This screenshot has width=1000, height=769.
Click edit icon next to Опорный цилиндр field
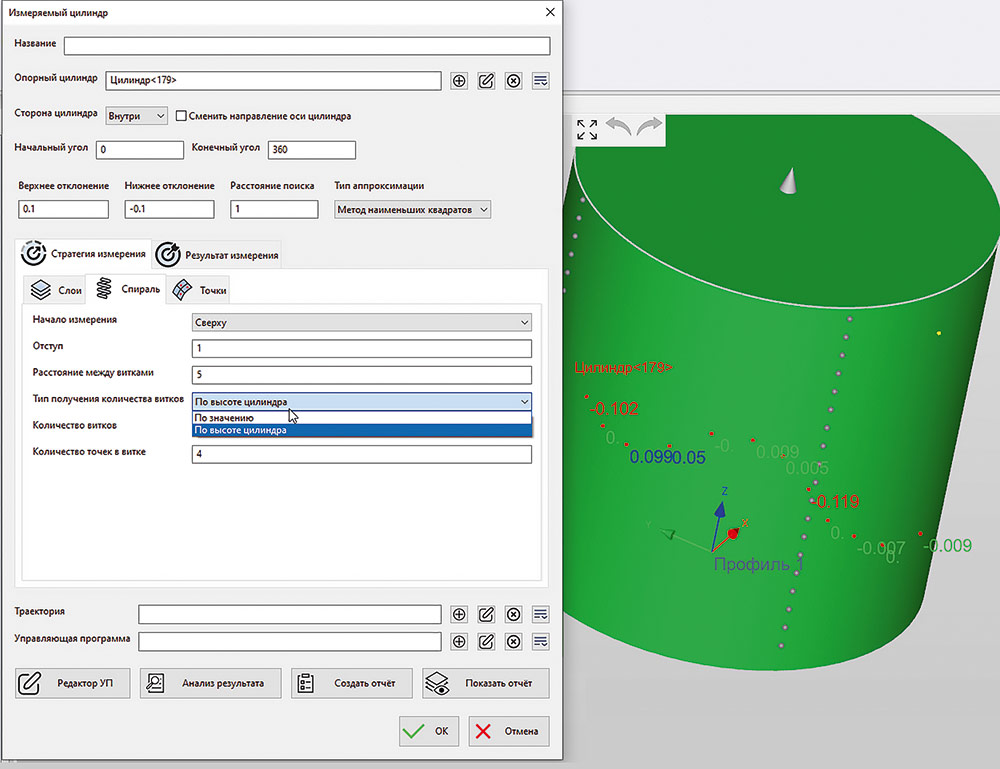tap(486, 81)
